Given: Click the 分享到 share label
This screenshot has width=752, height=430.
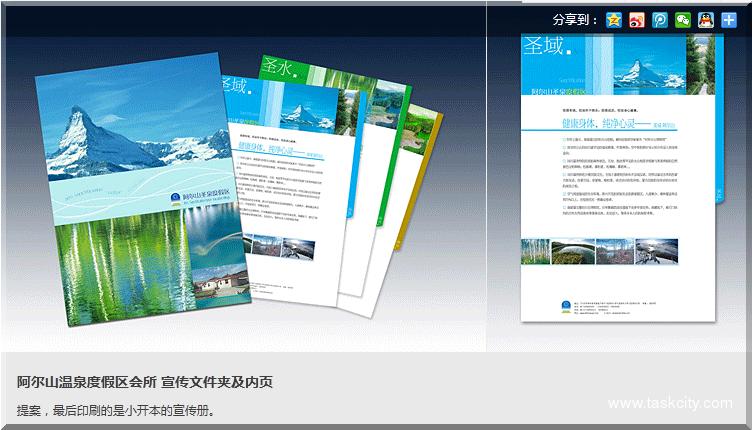Looking at the screenshot, I should point(574,20).
